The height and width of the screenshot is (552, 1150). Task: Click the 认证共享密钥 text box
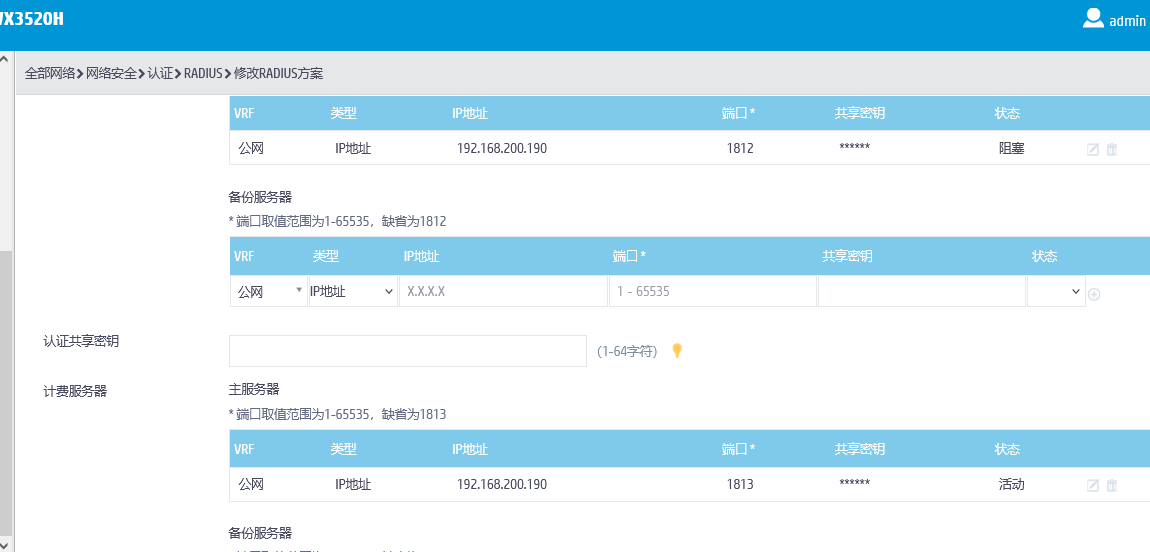tap(407, 351)
